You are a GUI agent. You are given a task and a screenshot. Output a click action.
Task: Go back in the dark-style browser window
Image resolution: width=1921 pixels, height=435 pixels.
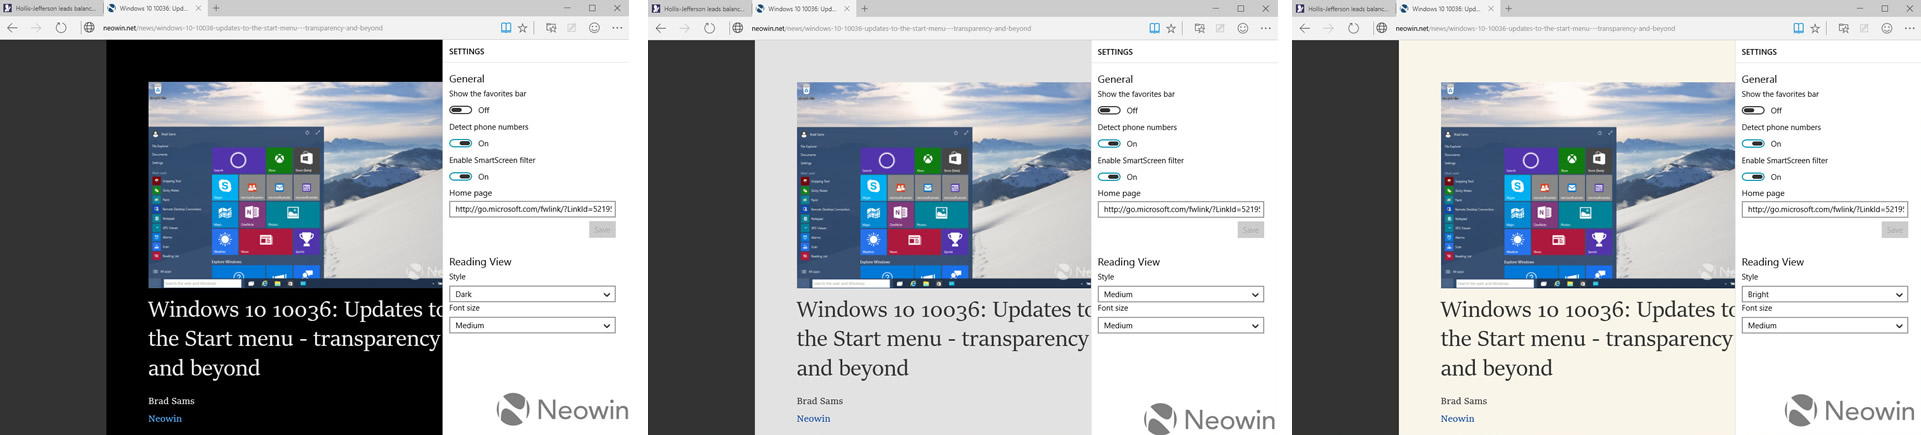click(12, 28)
